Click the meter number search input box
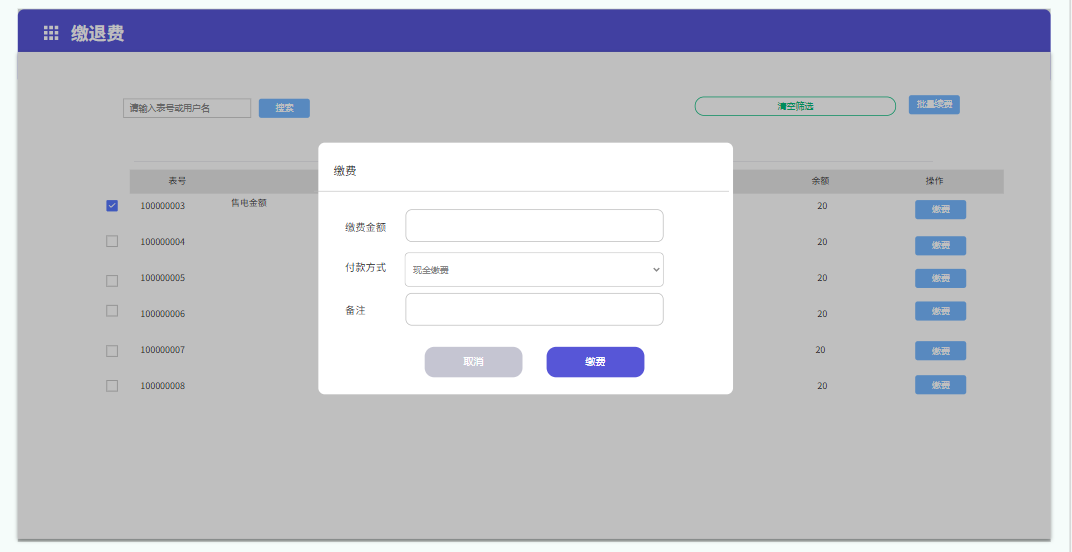The width and height of the screenshot is (1072, 552). point(187,108)
